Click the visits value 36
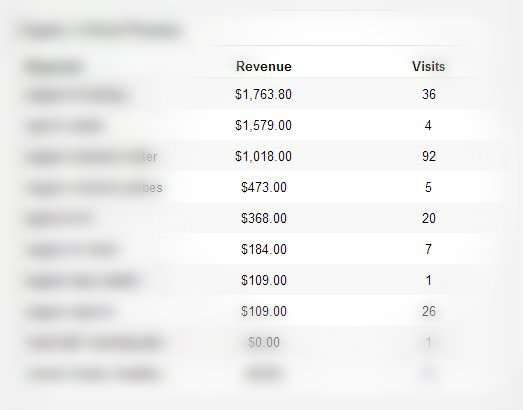Screen dimensions: 523x410 coord(429,94)
